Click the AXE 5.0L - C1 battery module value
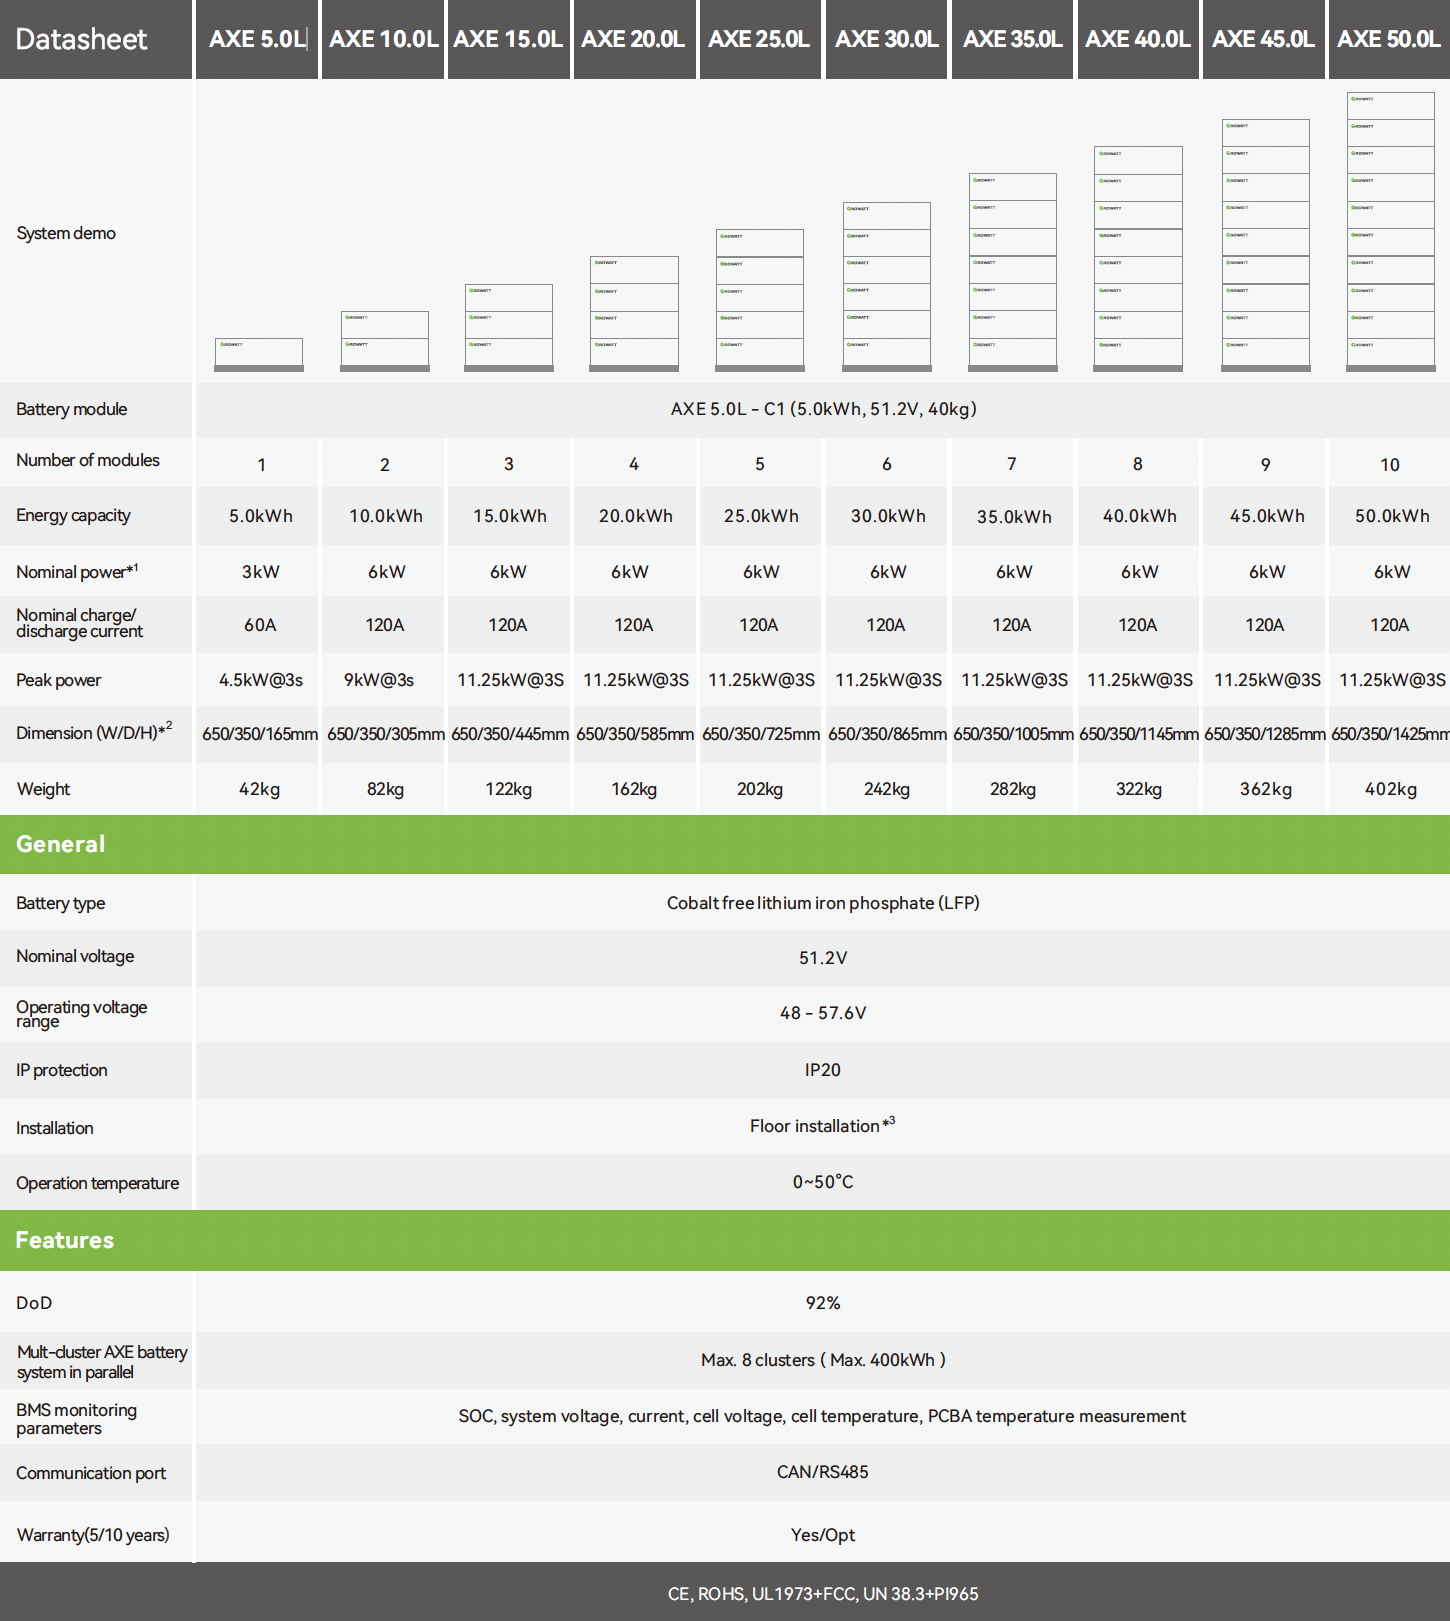This screenshot has width=1450, height=1621. coord(823,409)
